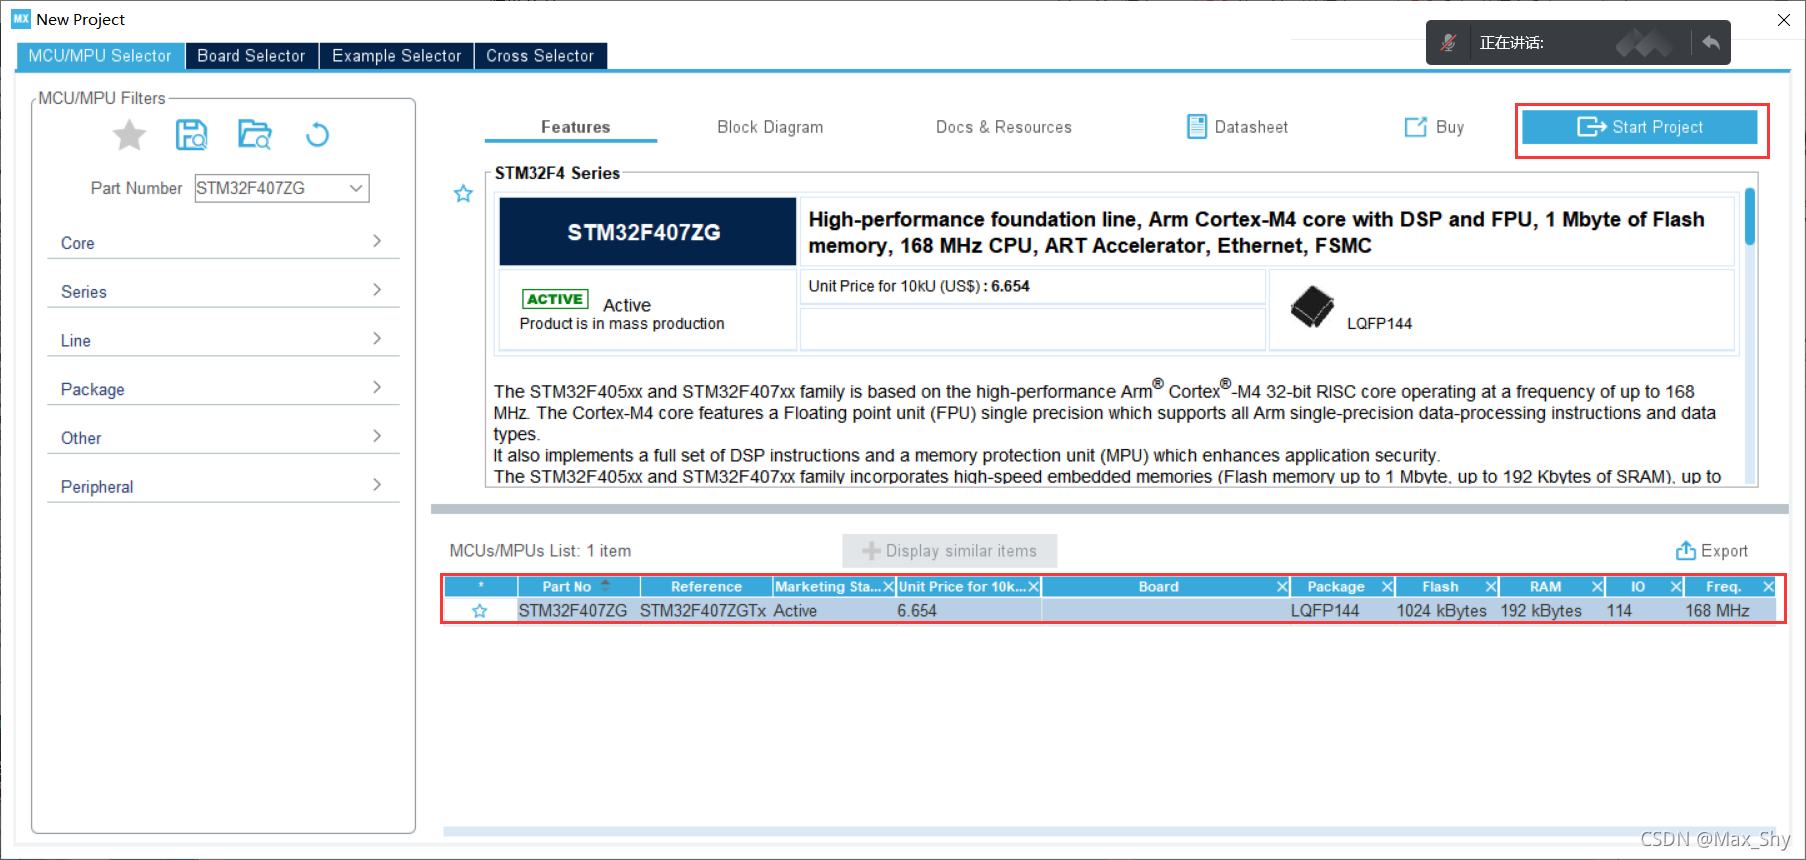Image resolution: width=1806 pixels, height=860 pixels.
Task: Remove the Unit Price column
Action: point(1034,587)
